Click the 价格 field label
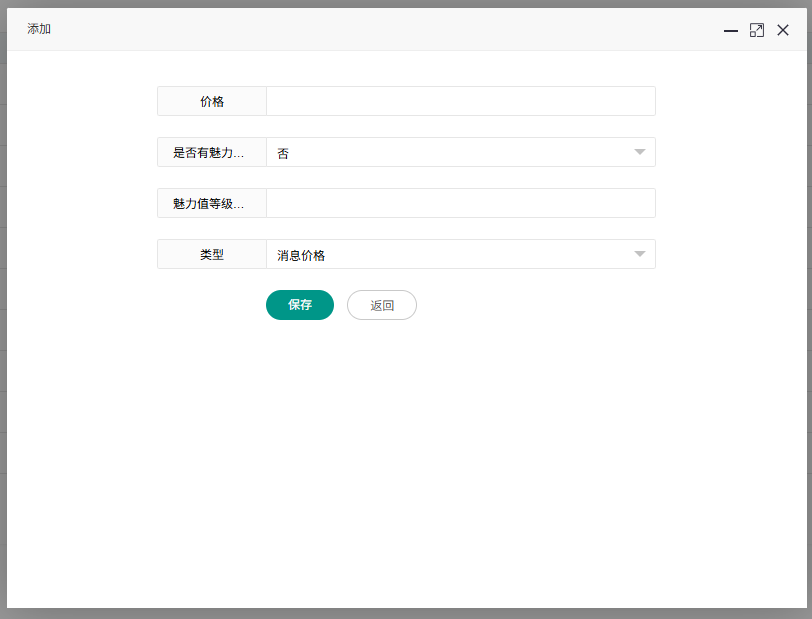Screen dimensions: 812x619 coord(212,102)
